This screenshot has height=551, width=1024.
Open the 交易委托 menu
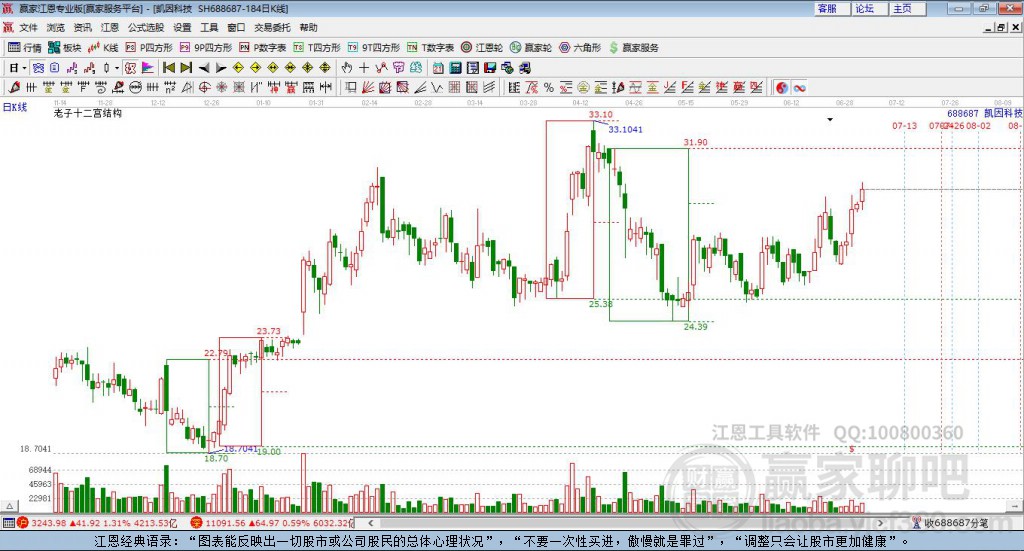(x=272, y=27)
